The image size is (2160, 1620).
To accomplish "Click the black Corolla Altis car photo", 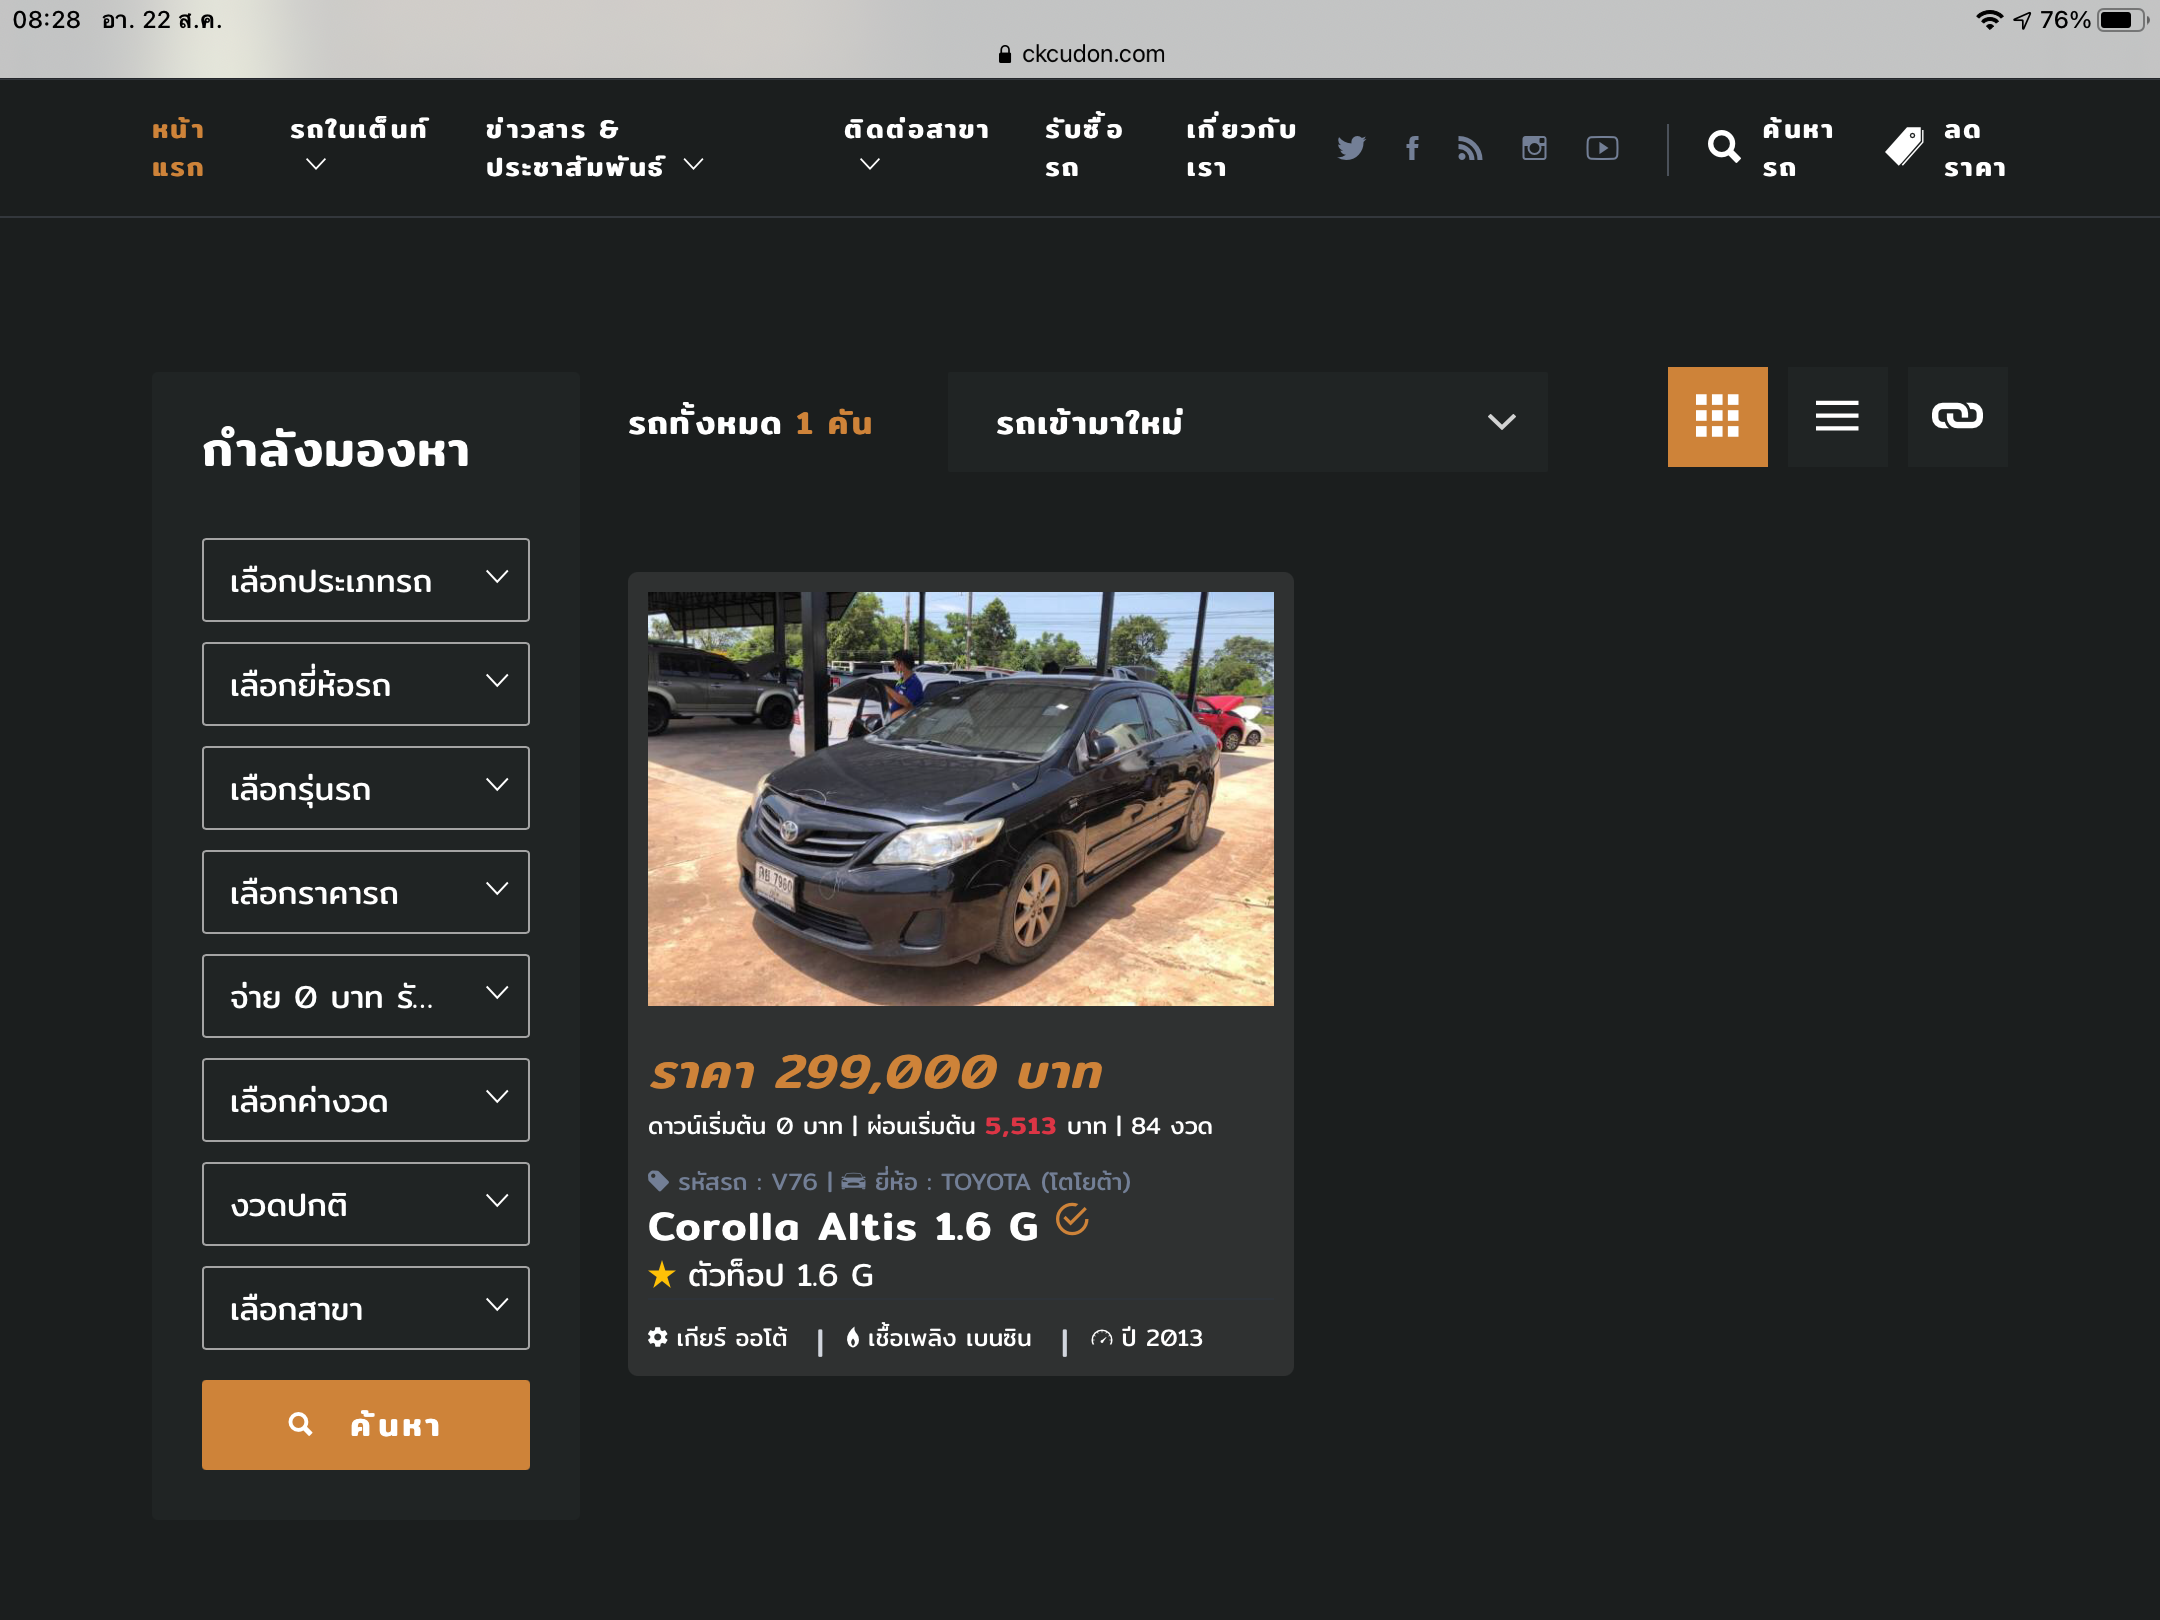I will (960, 798).
